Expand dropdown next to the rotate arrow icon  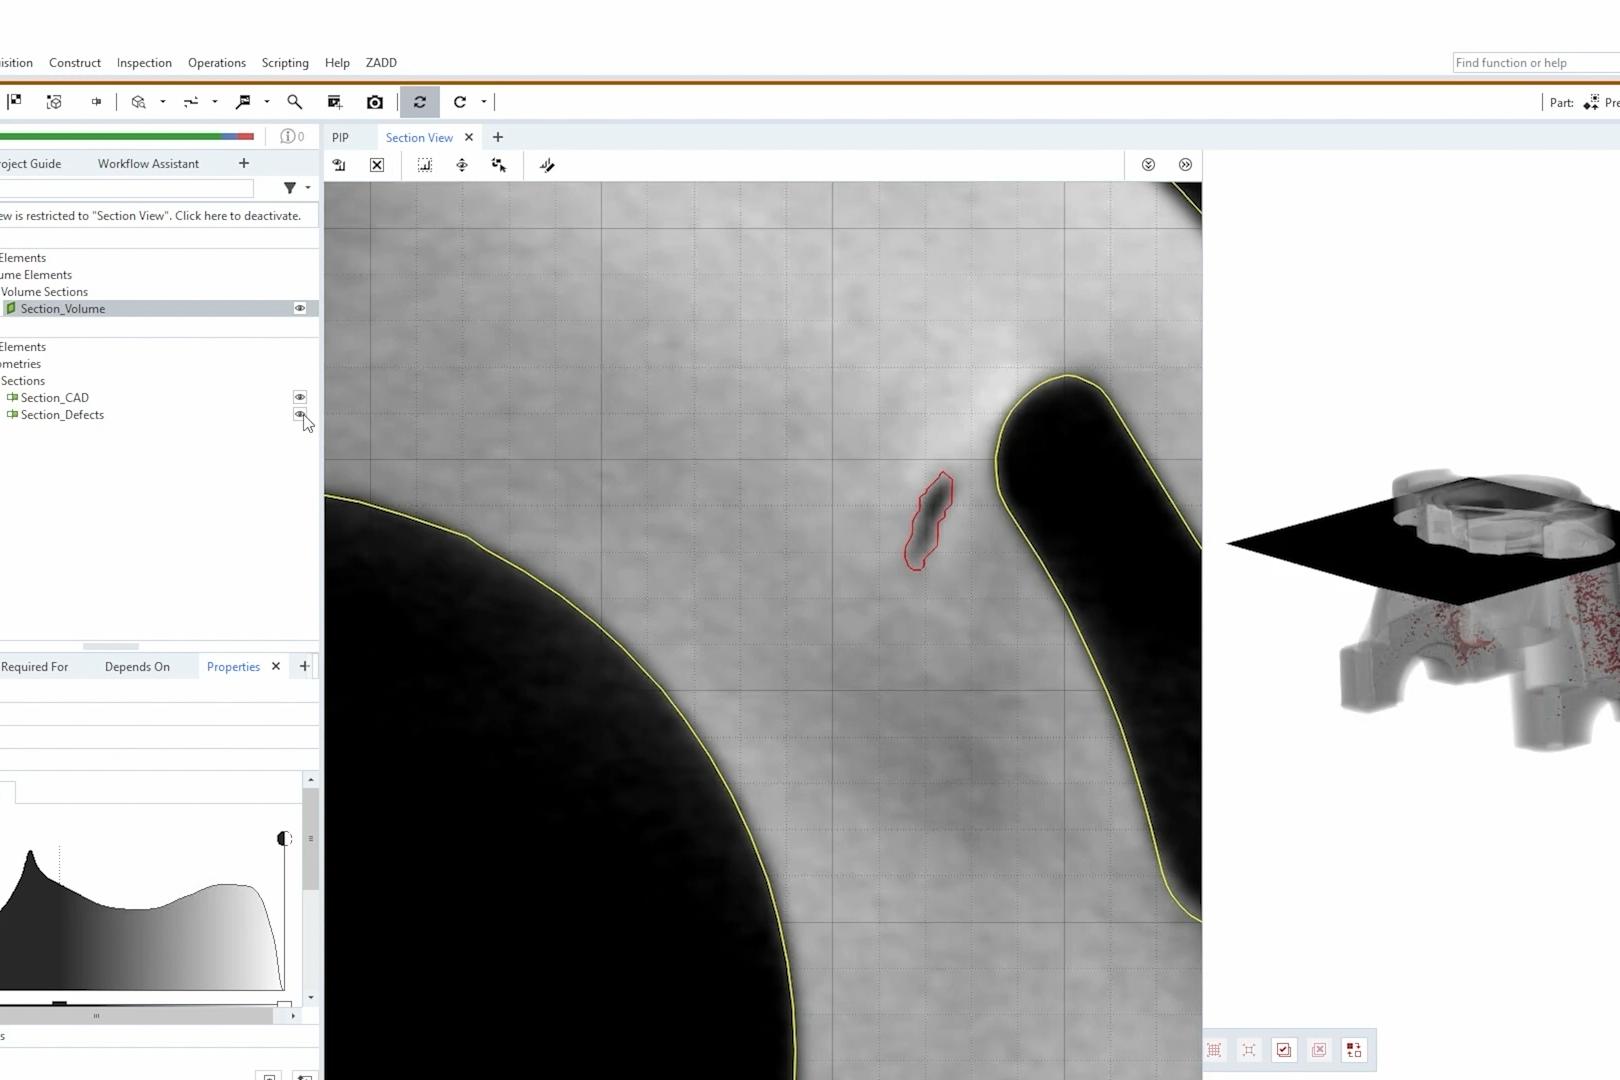[484, 102]
